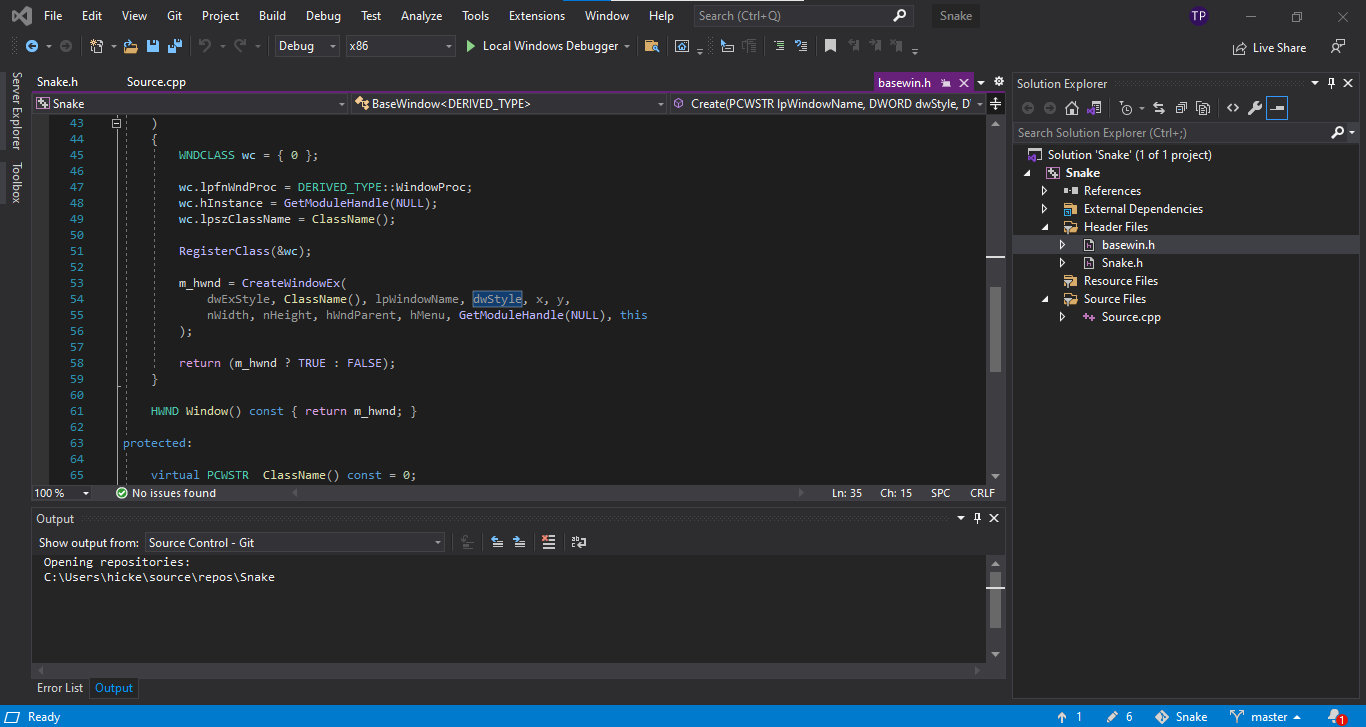Open the 'Show output from' dropdown
1366x727 pixels.
tap(295, 542)
